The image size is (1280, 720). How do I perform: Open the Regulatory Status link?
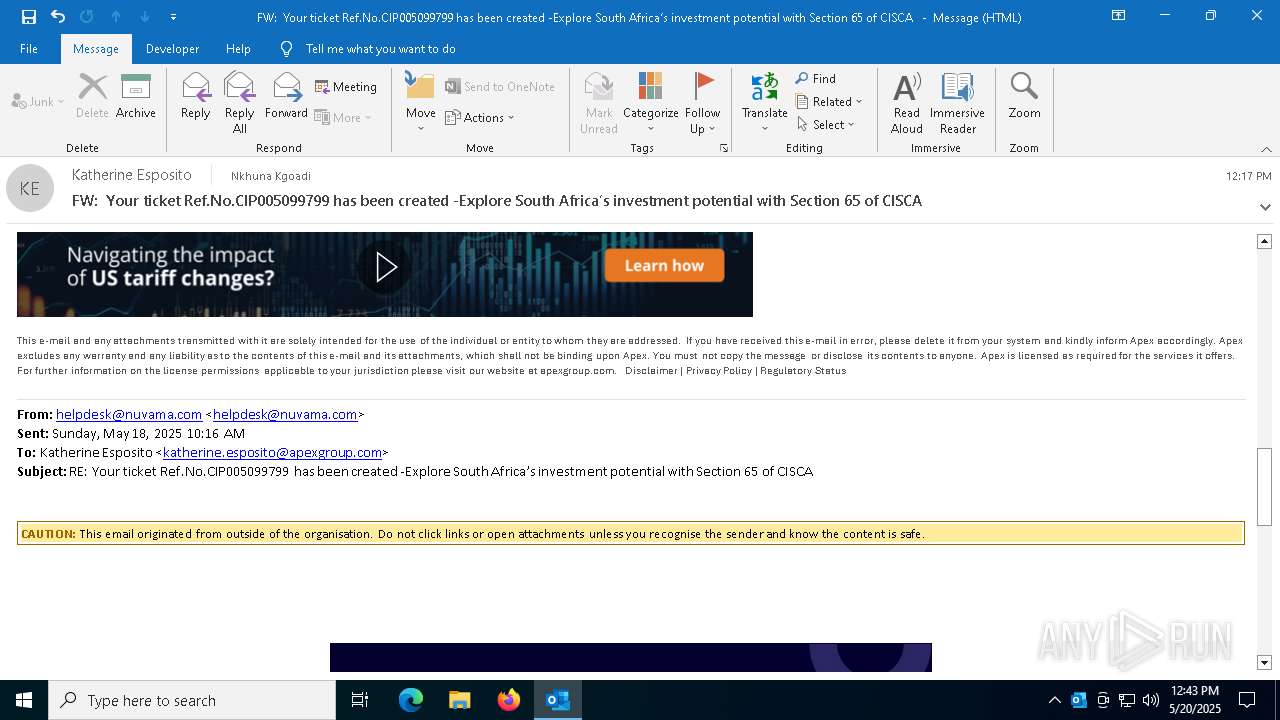(803, 371)
